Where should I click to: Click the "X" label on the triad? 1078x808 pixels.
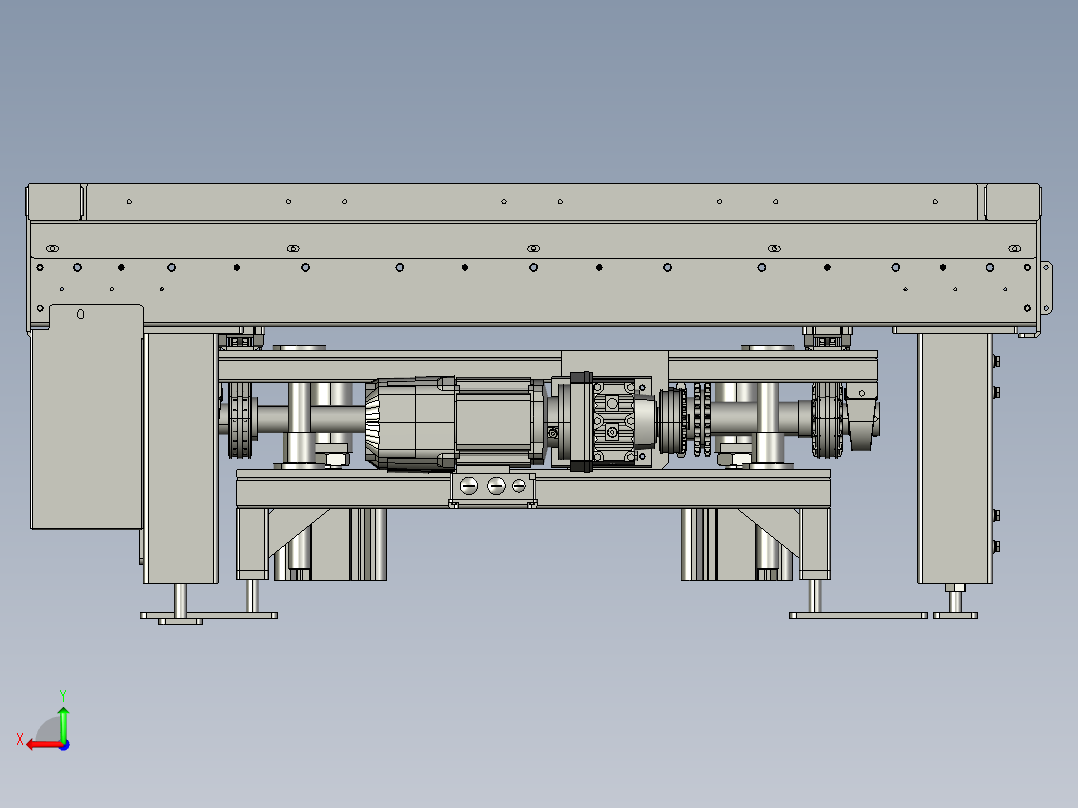(x=20, y=739)
